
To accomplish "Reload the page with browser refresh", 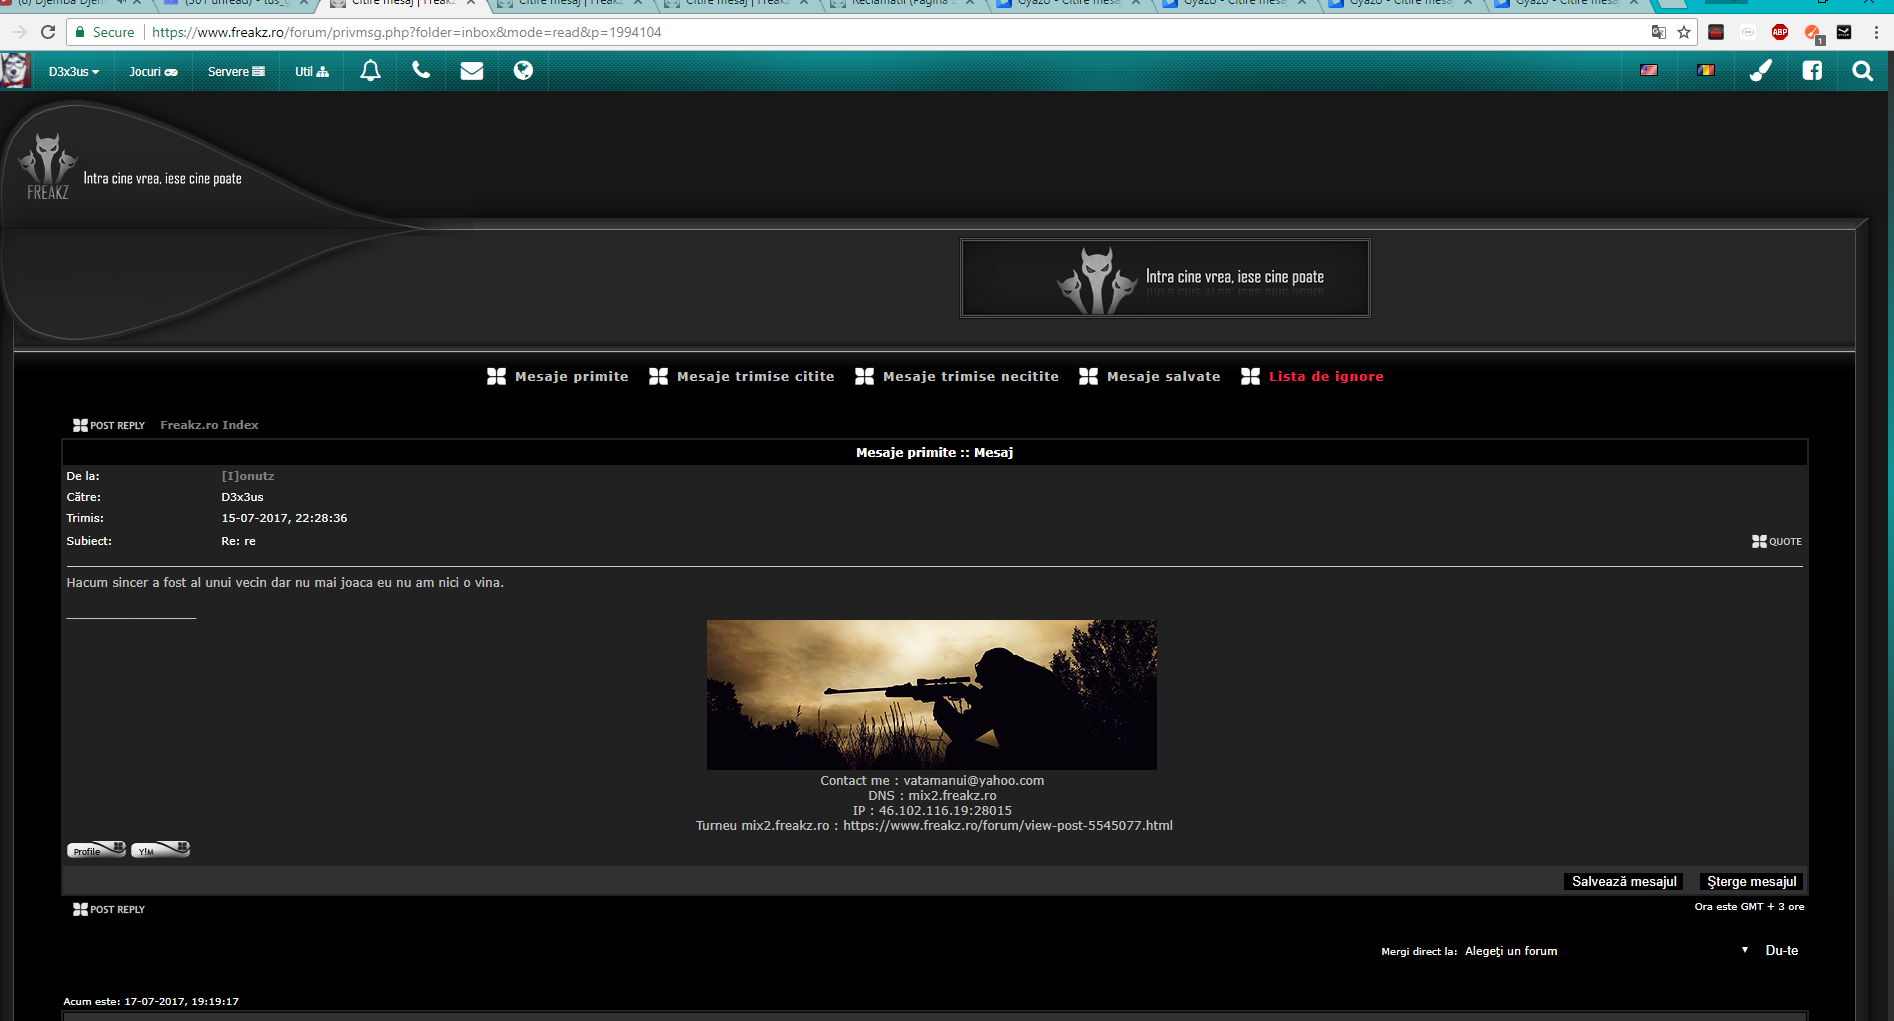I will (x=47, y=32).
